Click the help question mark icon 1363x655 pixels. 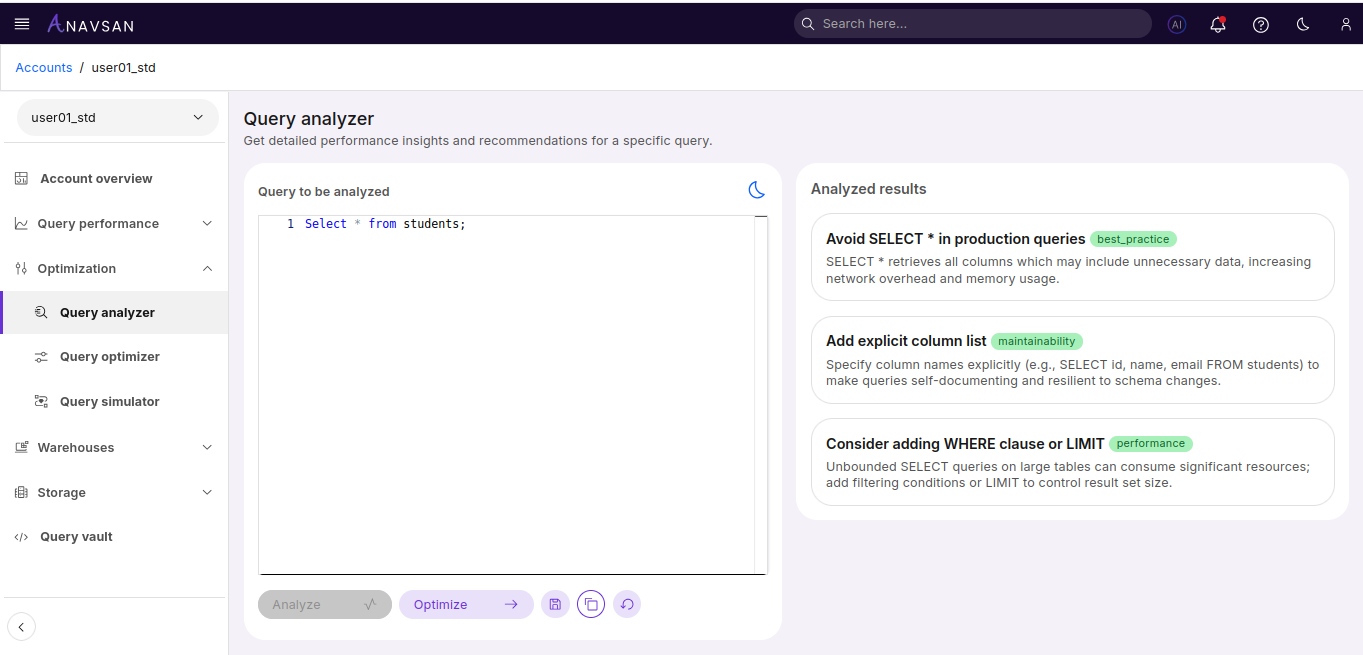click(x=1260, y=24)
